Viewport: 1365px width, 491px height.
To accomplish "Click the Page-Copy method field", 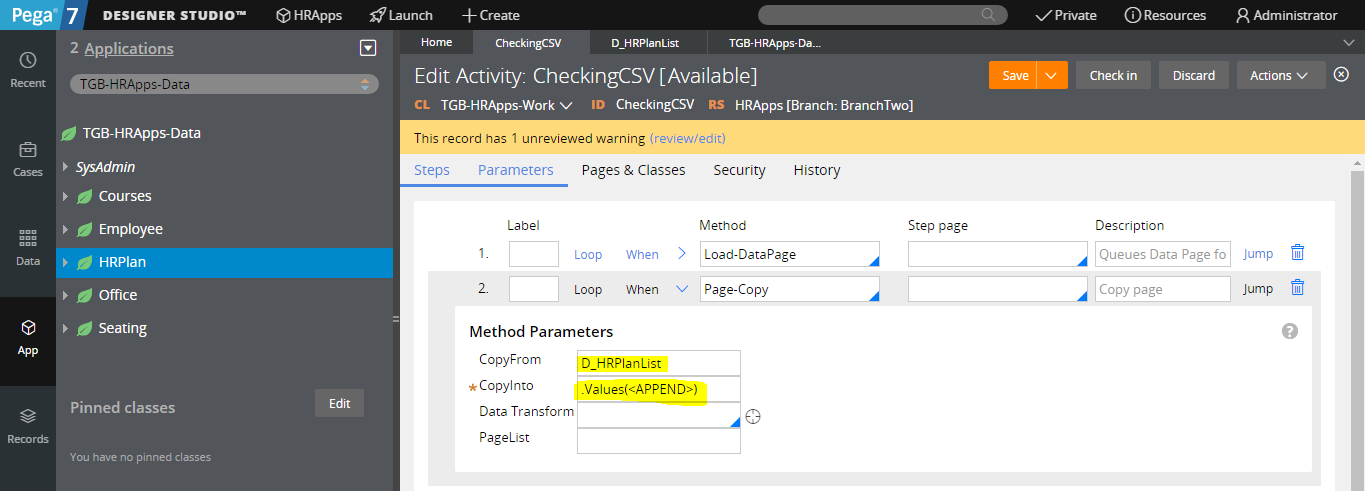I will point(790,289).
